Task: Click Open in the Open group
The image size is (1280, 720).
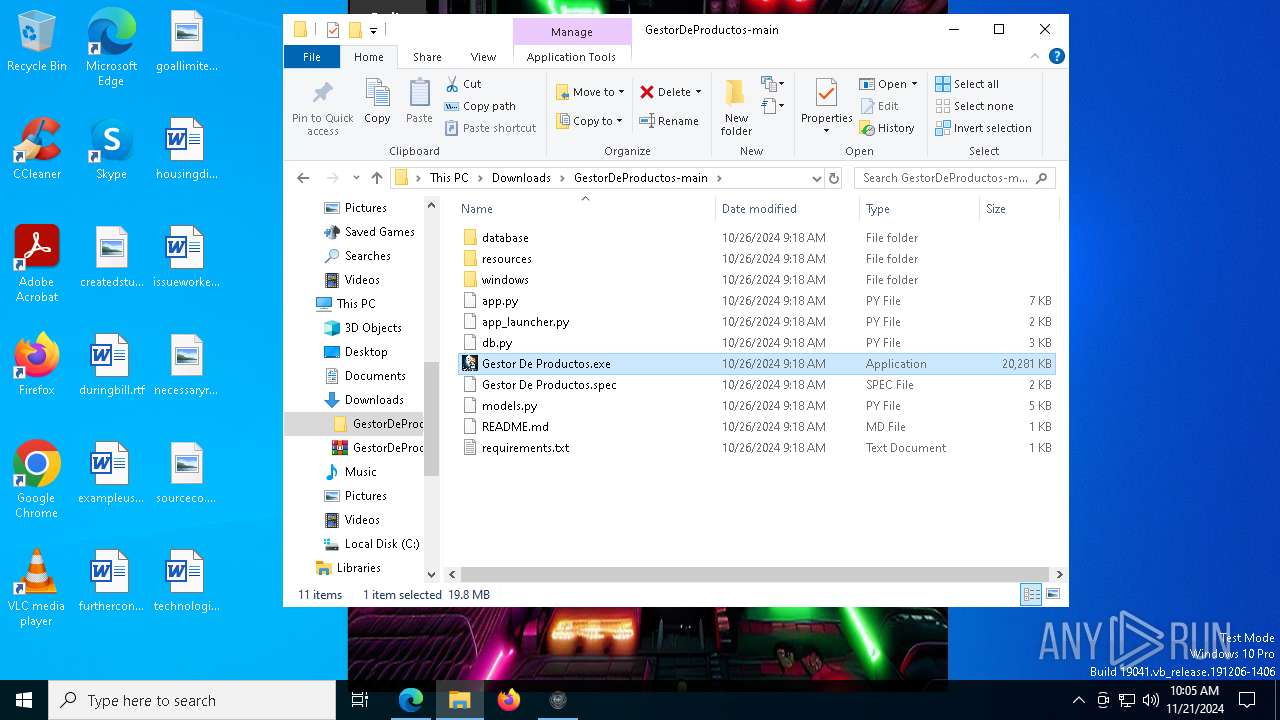Action: (882, 84)
